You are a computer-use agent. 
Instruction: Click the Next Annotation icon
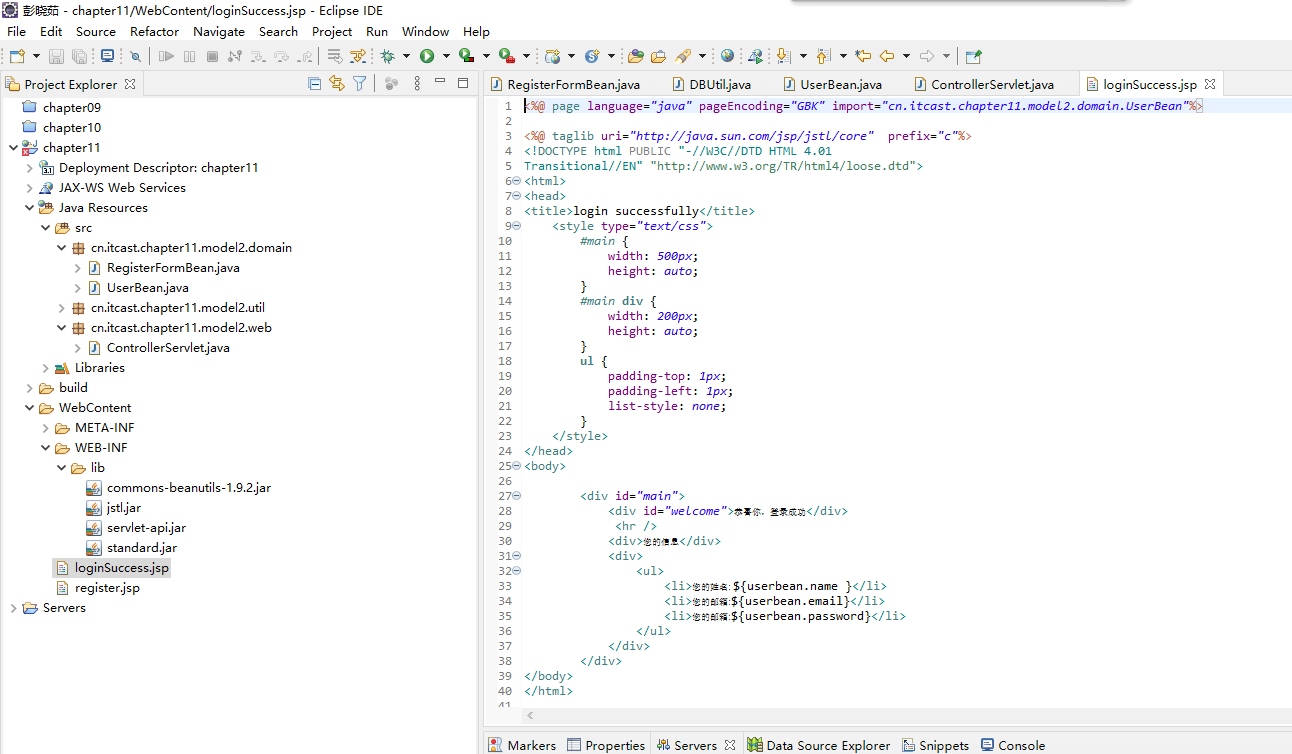784,57
